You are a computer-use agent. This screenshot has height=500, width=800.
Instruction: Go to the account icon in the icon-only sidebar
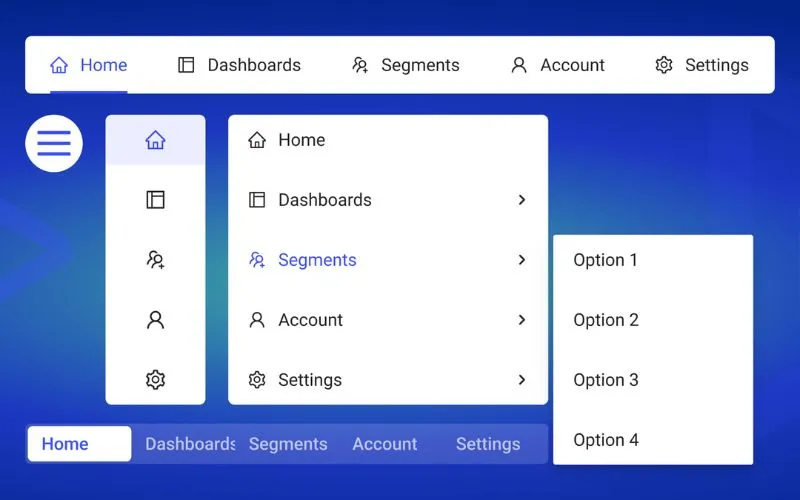click(156, 320)
